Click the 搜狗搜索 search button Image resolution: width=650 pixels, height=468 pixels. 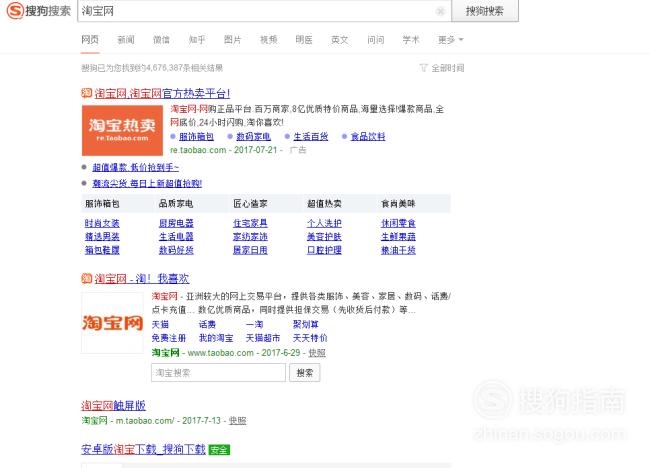(x=485, y=11)
